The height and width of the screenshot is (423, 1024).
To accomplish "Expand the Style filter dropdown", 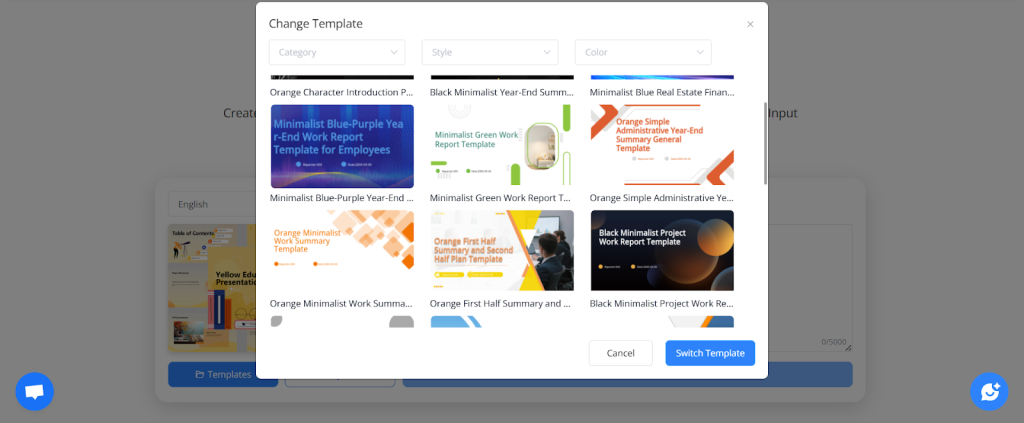I will pos(489,52).
